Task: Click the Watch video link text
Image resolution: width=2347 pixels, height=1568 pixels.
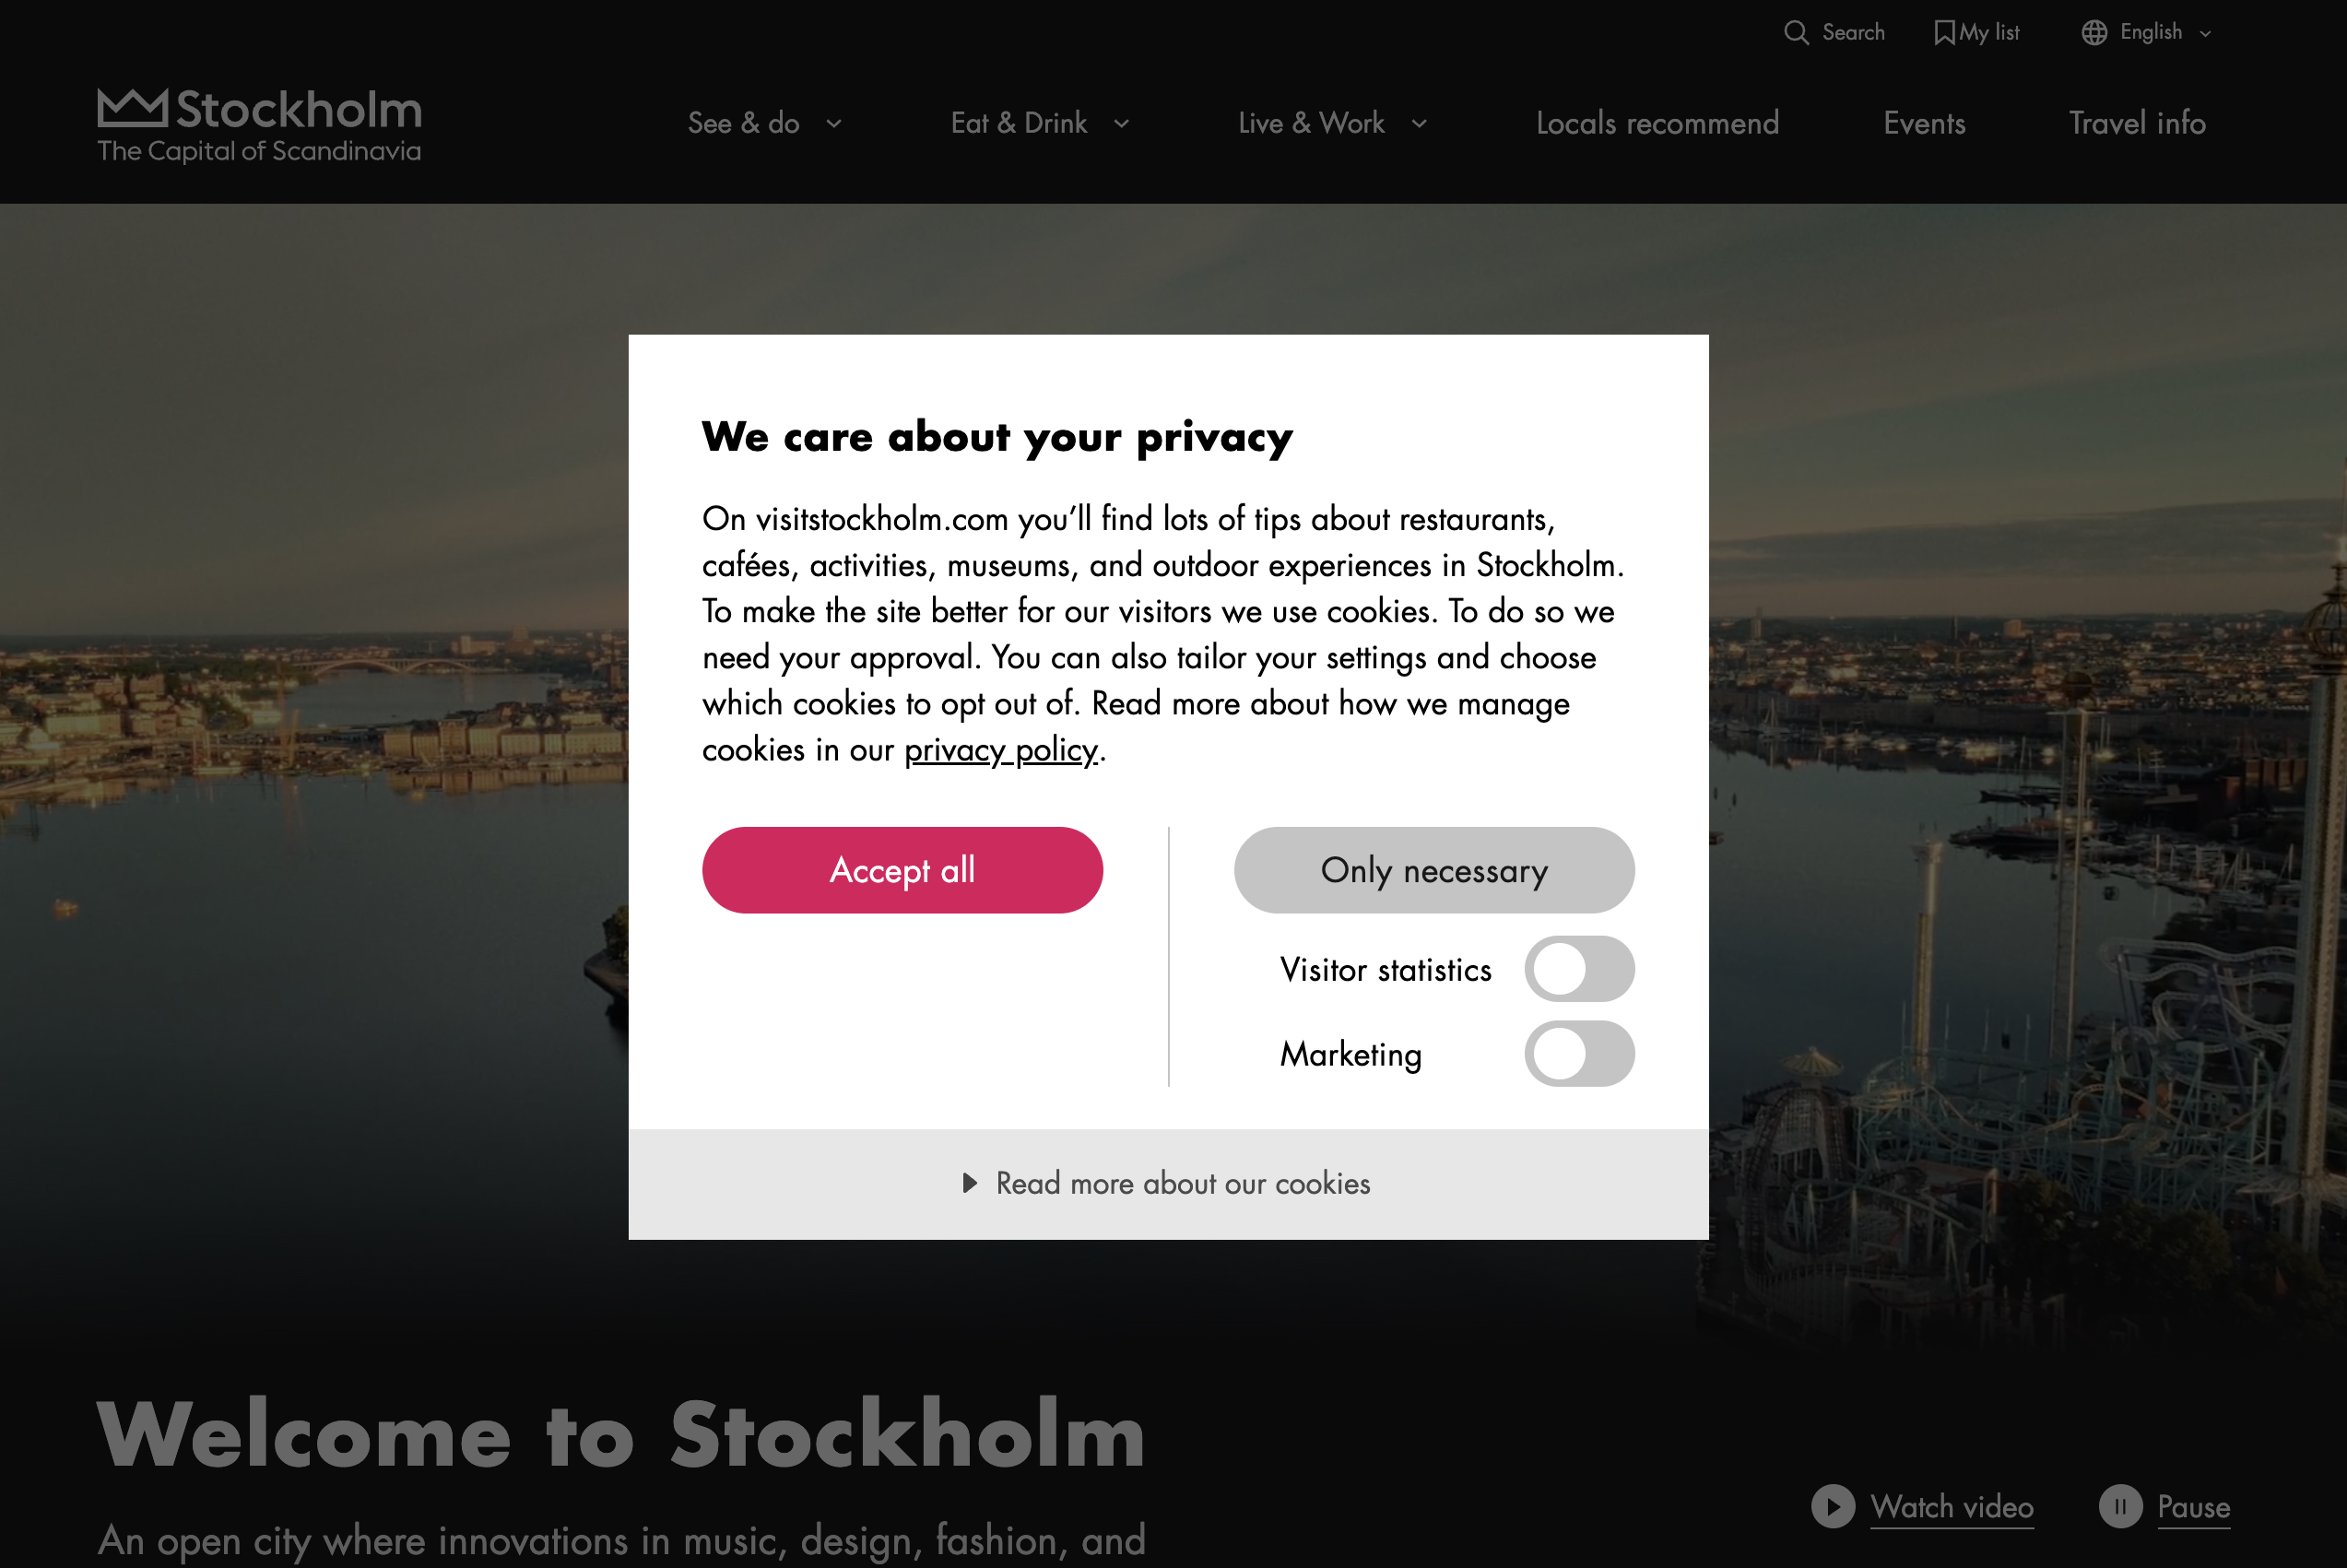Action: pos(1952,1506)
